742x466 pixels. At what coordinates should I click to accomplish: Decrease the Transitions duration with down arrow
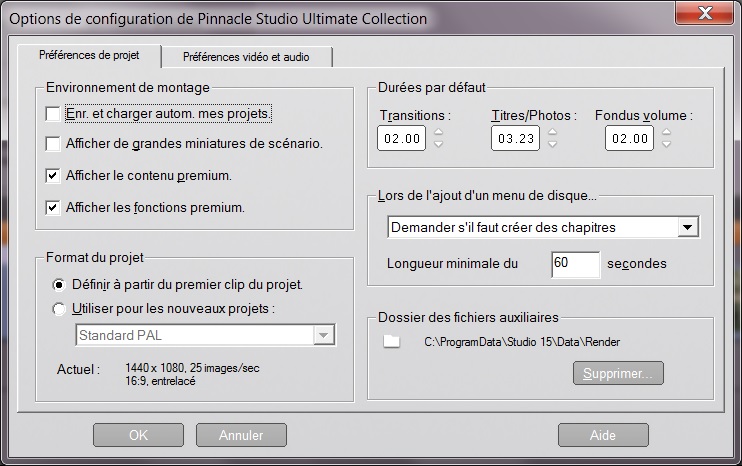(439, 144)
